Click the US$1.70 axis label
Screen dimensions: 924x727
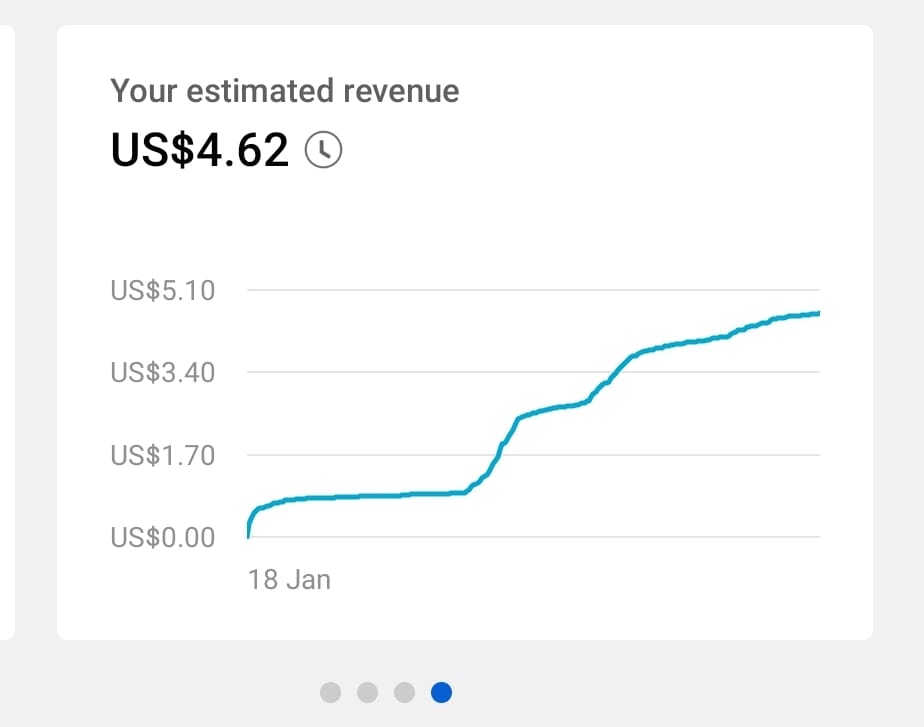click(163, 455)
